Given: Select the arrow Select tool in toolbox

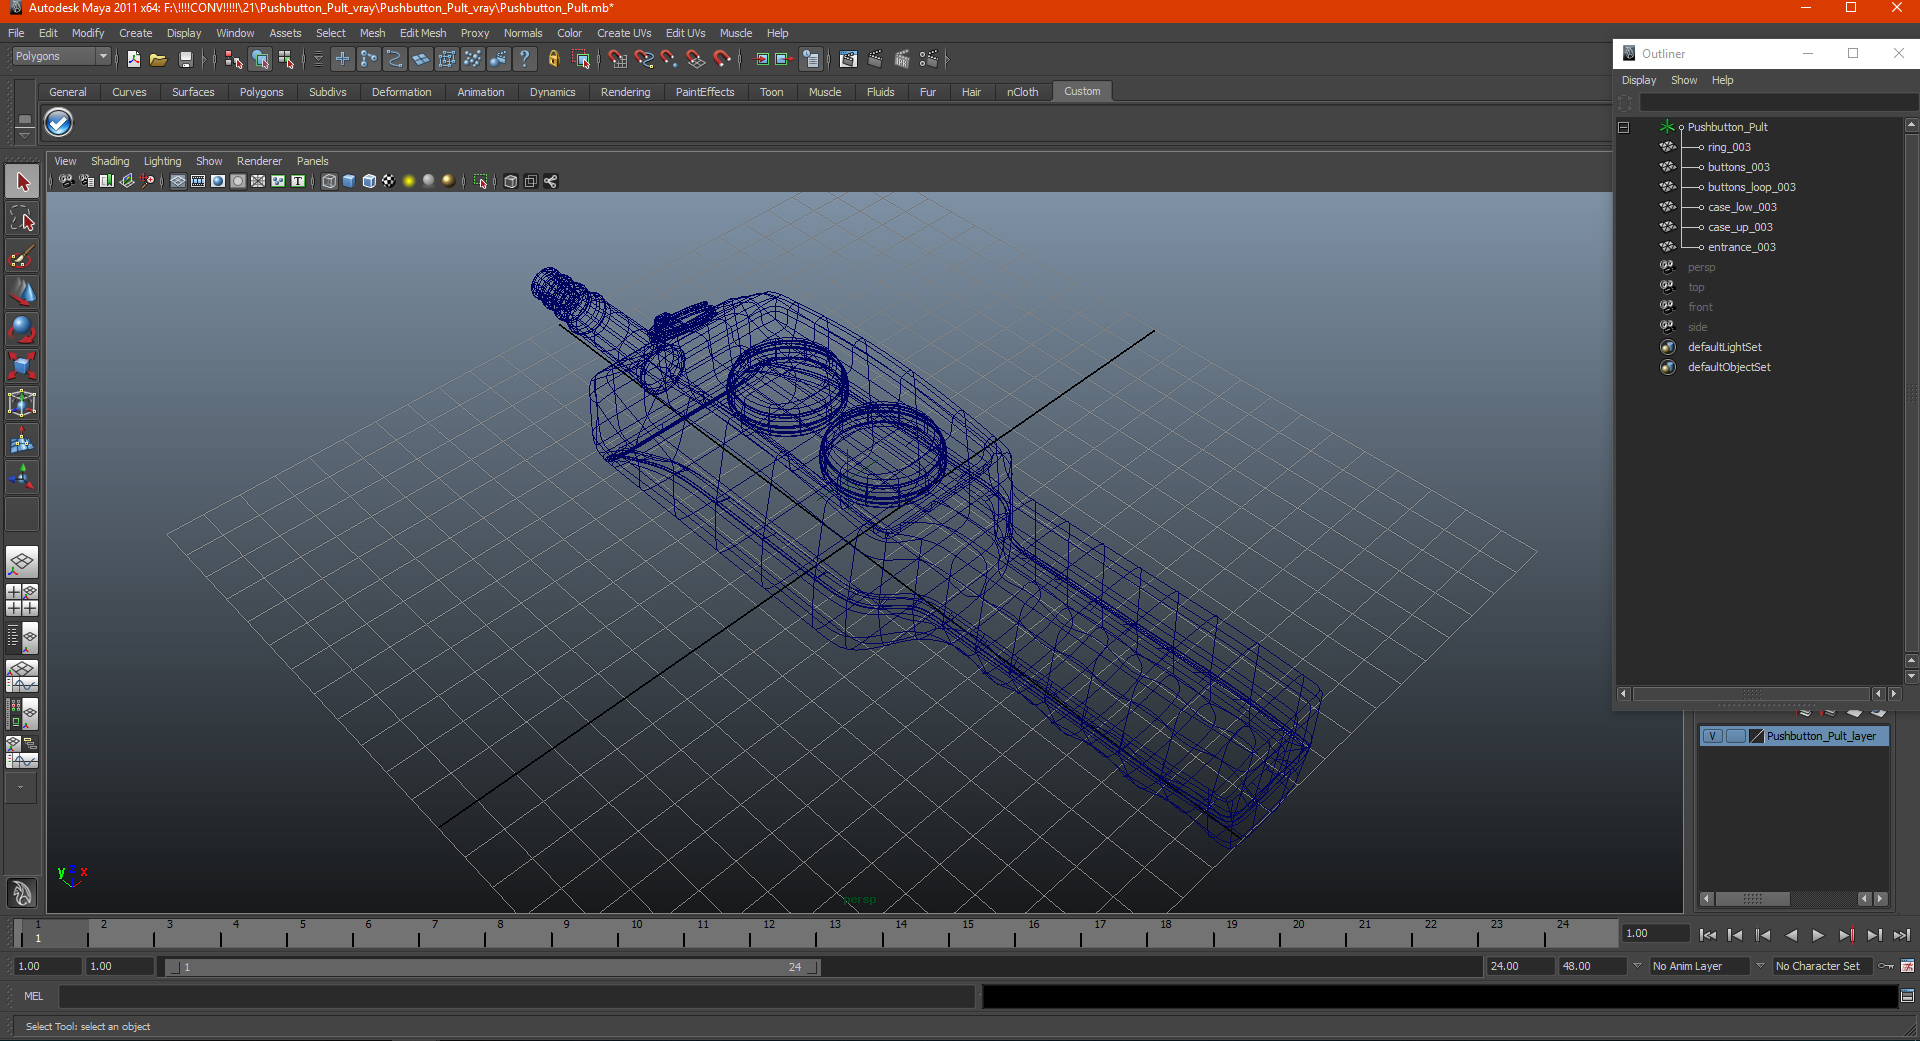Looking at the screenshot, I should [22, 182].
